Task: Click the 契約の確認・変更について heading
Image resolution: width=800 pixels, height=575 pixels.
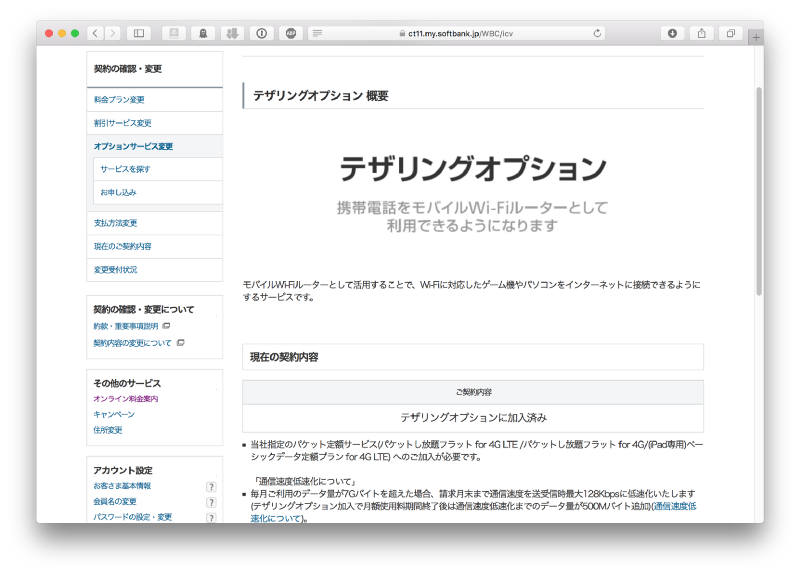Action: tap(144, 310)
